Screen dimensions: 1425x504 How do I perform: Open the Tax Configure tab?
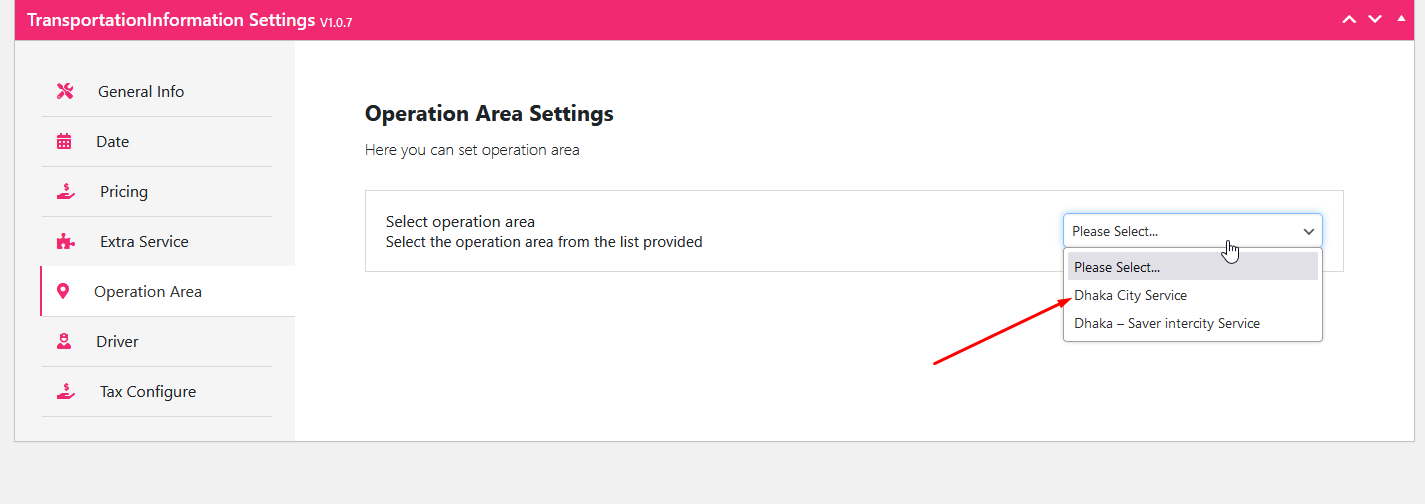coord(148,392)
